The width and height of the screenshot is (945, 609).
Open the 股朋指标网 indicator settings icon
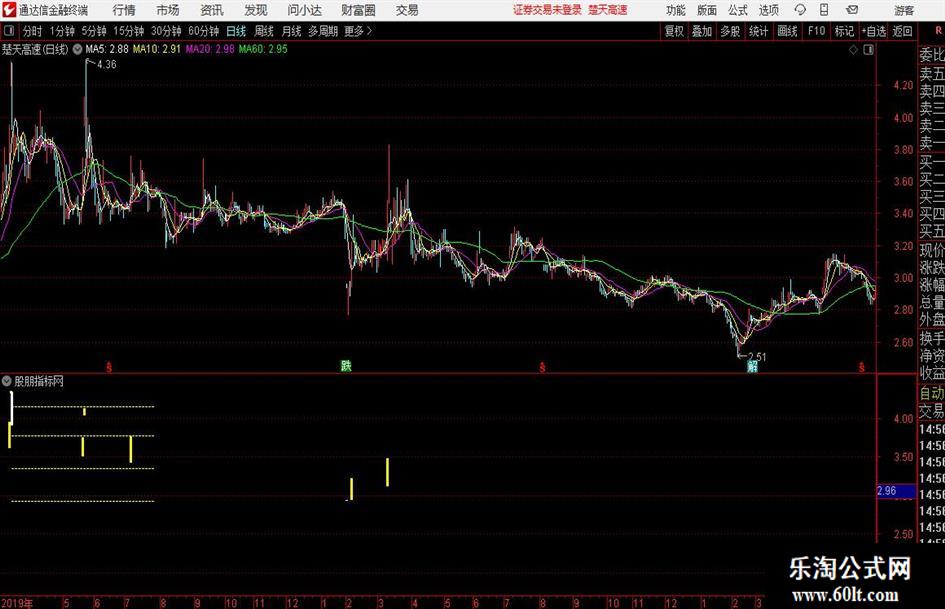(7, 381)
